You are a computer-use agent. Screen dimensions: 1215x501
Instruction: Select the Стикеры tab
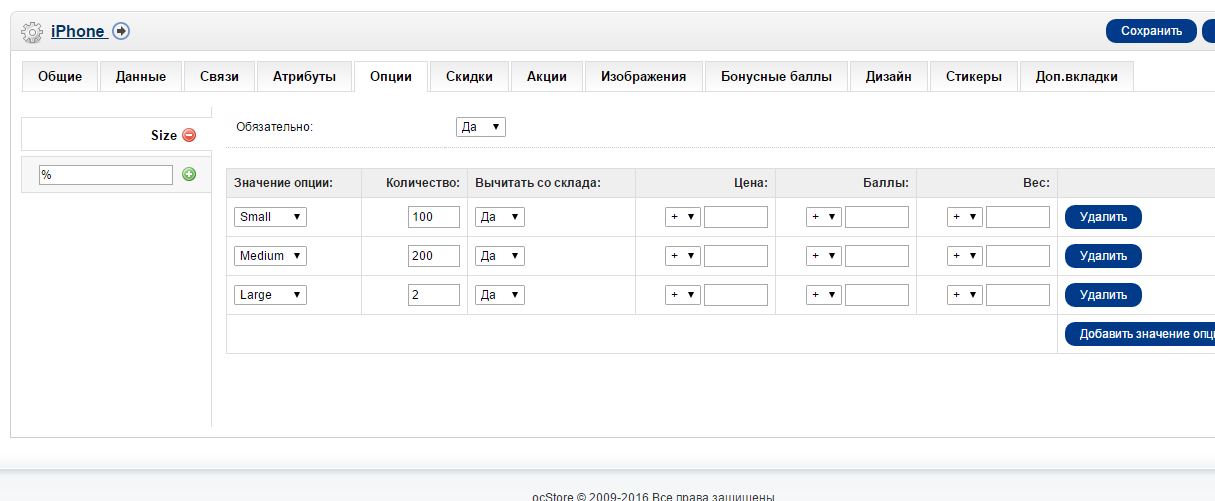point(974,77)
